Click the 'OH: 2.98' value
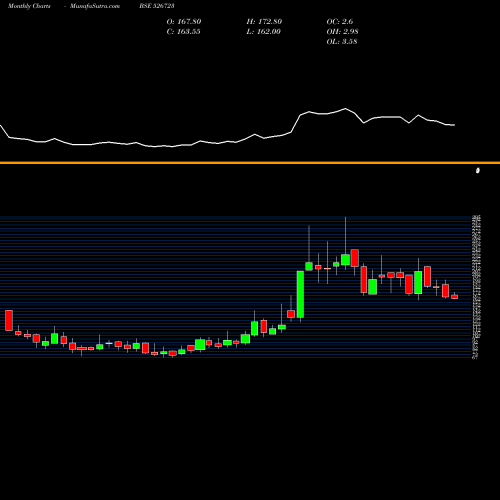Screen dimensions: 500x500 click(x=342, y=31)
